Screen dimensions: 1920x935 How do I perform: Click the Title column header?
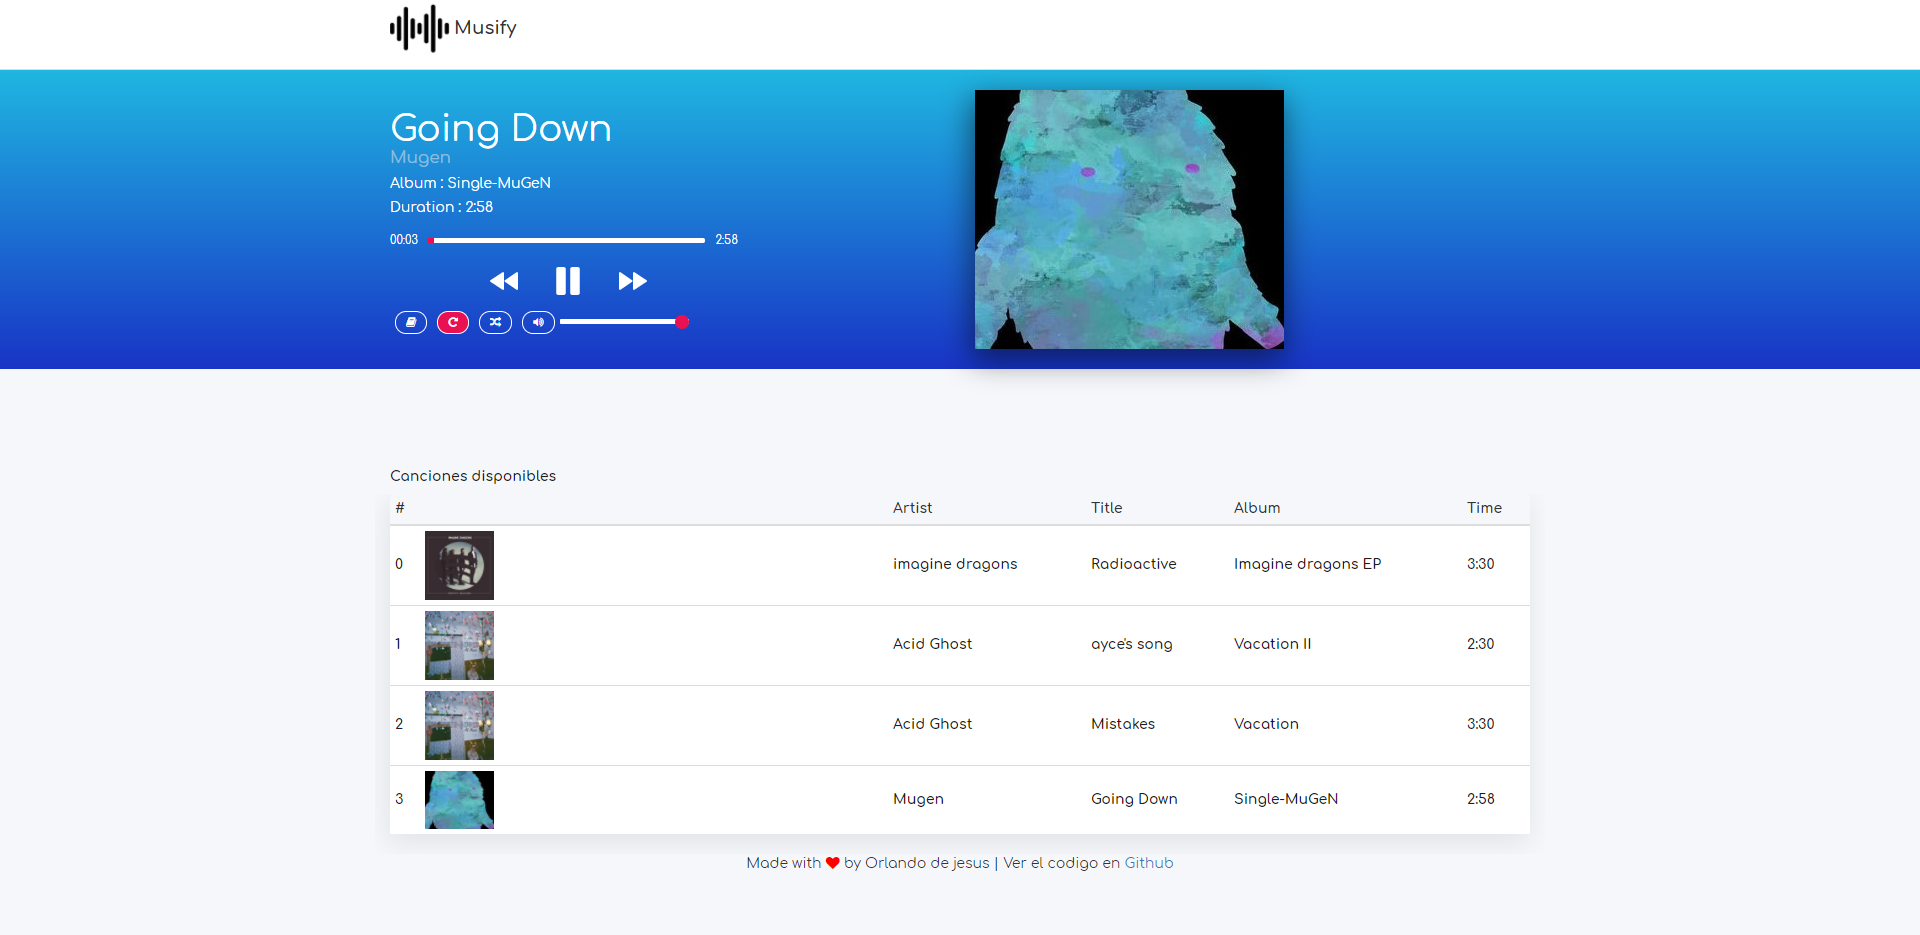pyautogui.click(x=1106, y=508)
